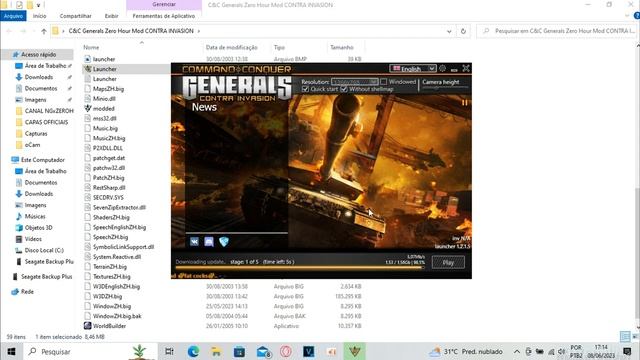Image resolution: width=640 pixels, height=360 pixels.
Task: Refresh the Explorer folder view
Action: click(x=463, y=31)
